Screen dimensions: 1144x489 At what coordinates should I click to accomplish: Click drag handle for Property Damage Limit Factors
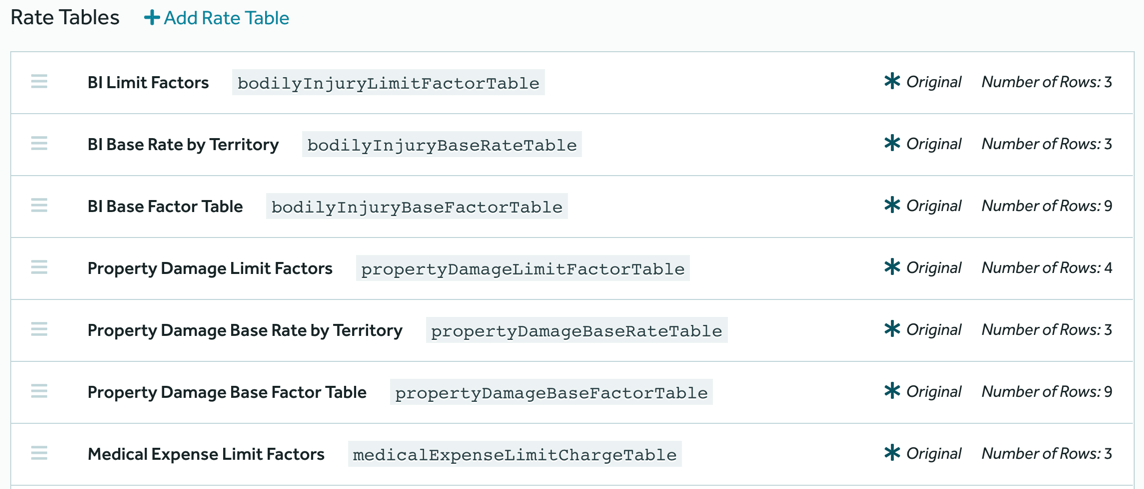(39, 268)
